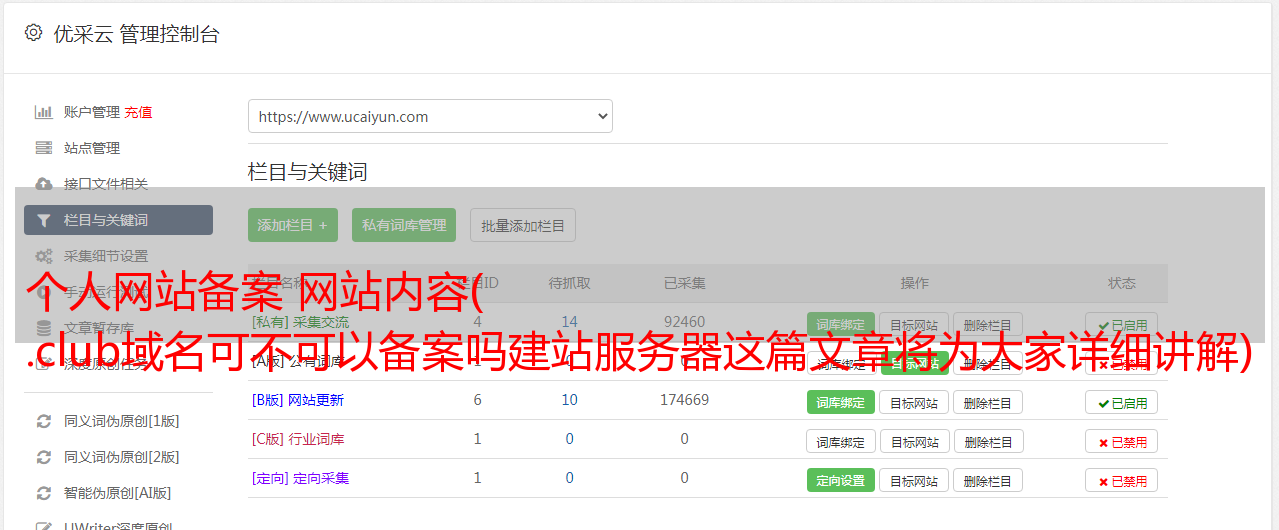1279x530 pixels.
Task: Toggle the 已禁用 status of 行业词库
Action: coord(1122,441)
